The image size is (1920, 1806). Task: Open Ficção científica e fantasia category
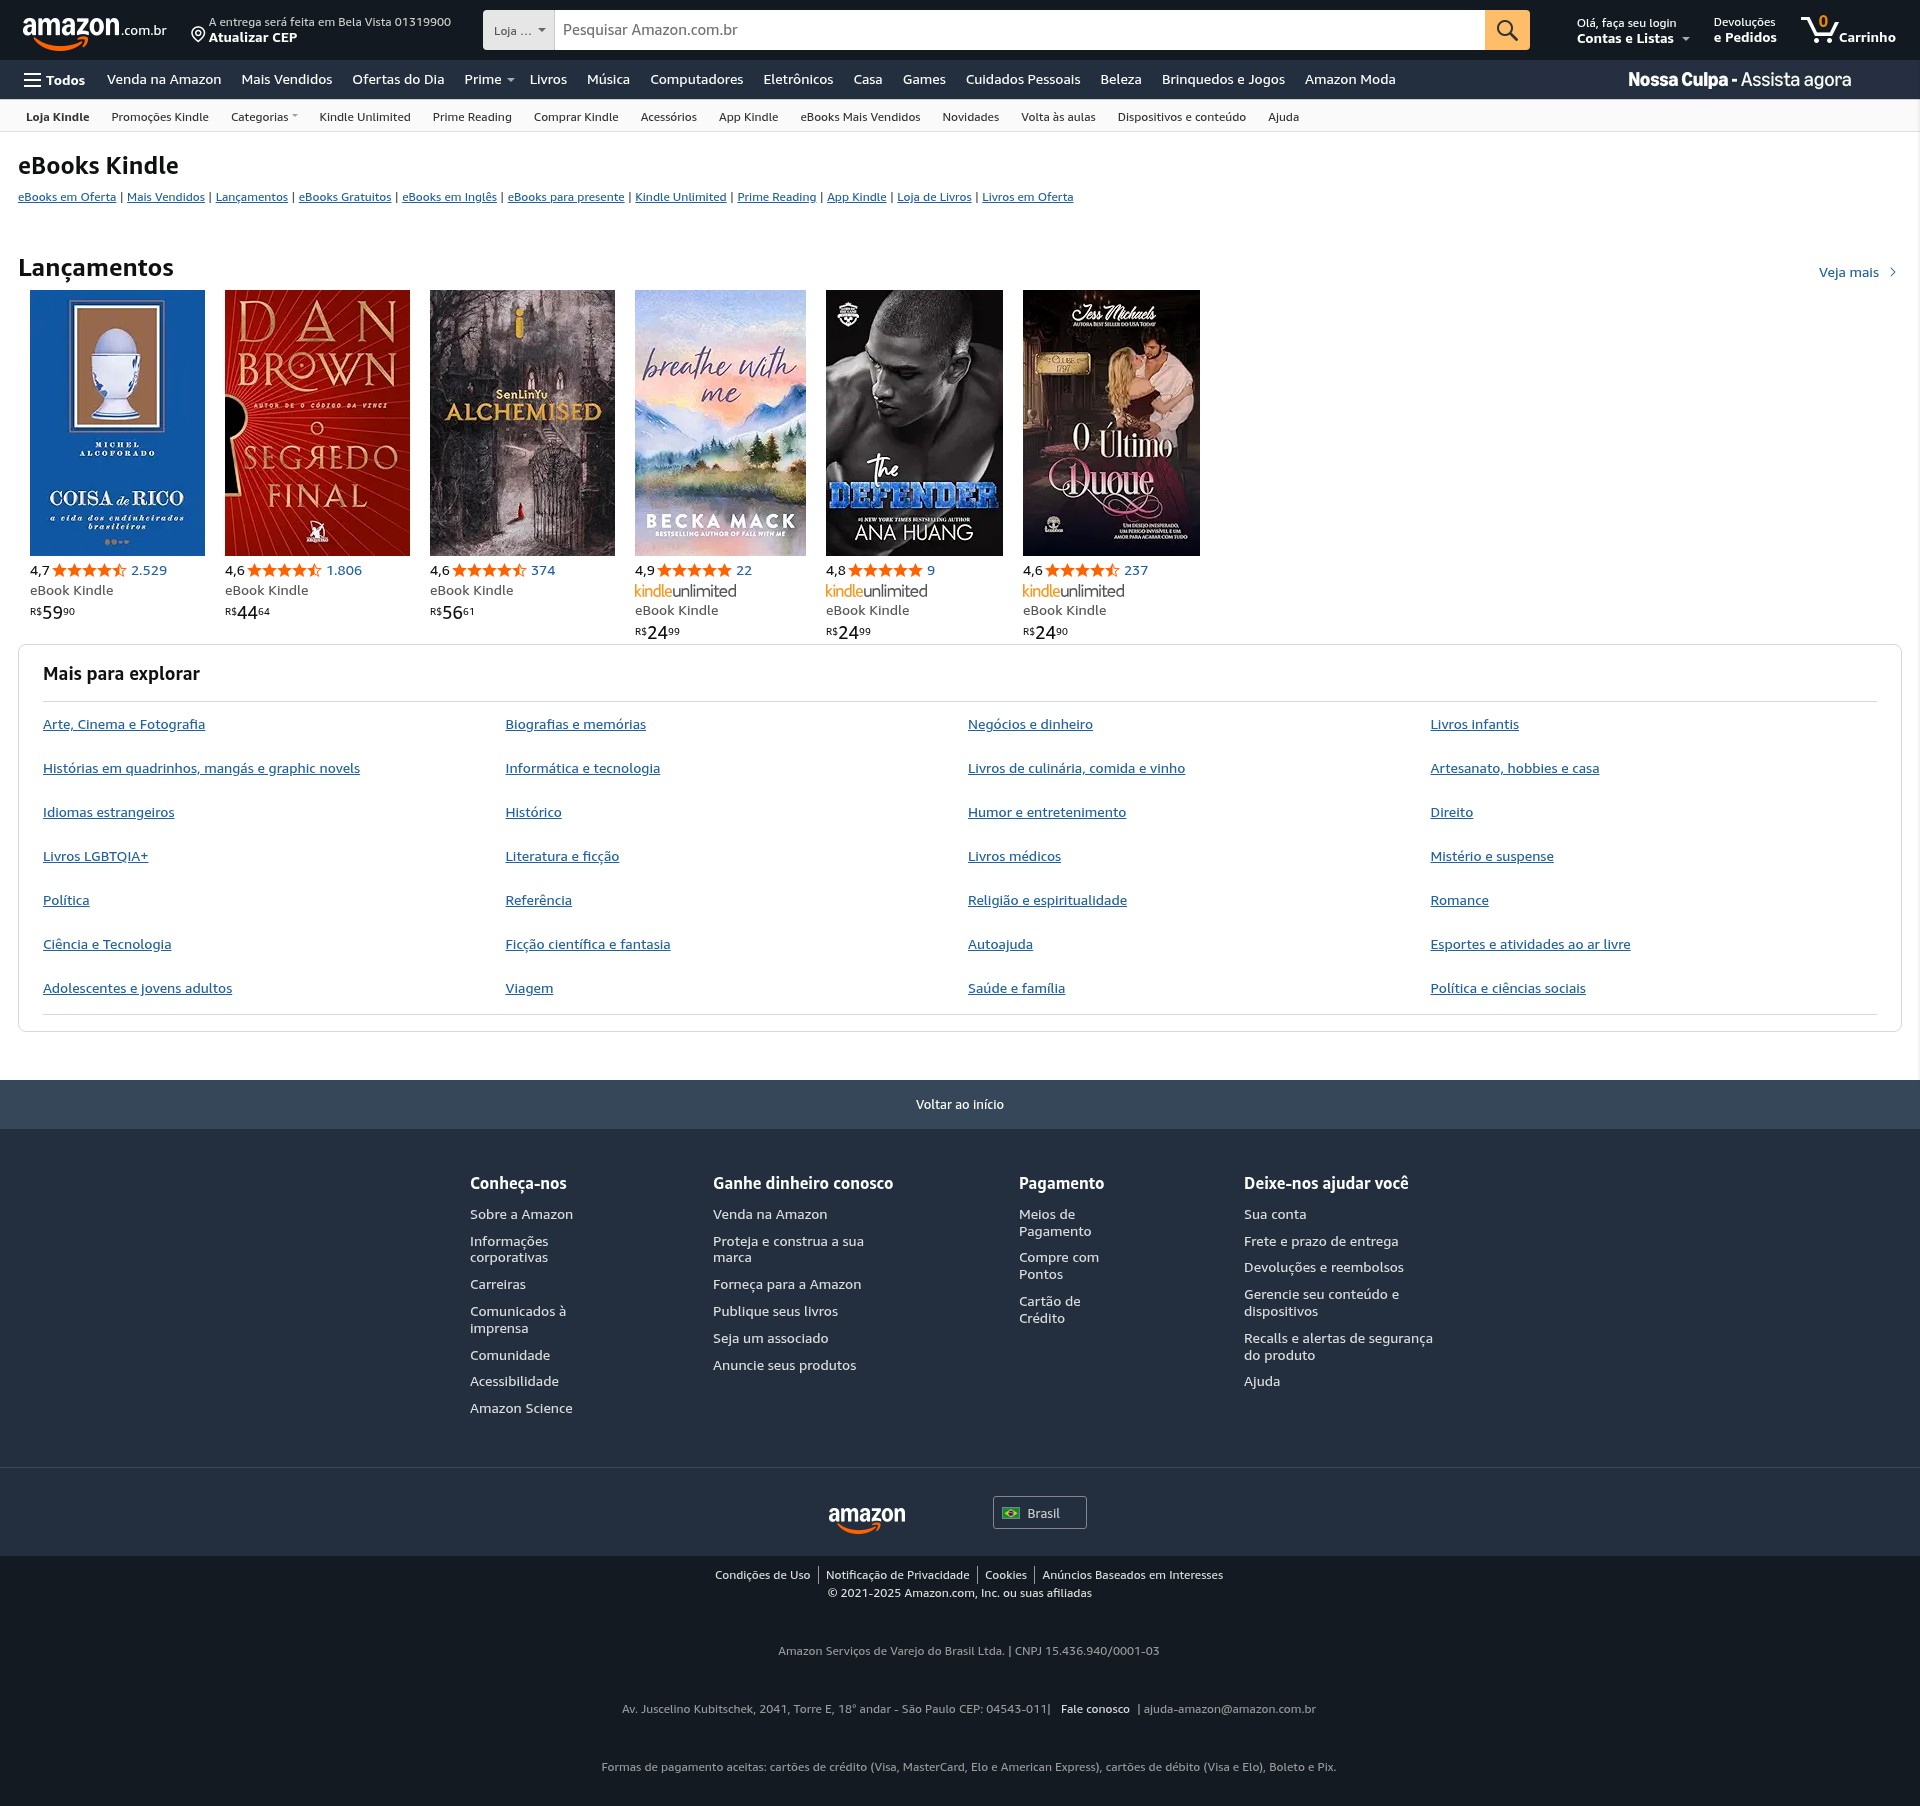click(587, 945)
